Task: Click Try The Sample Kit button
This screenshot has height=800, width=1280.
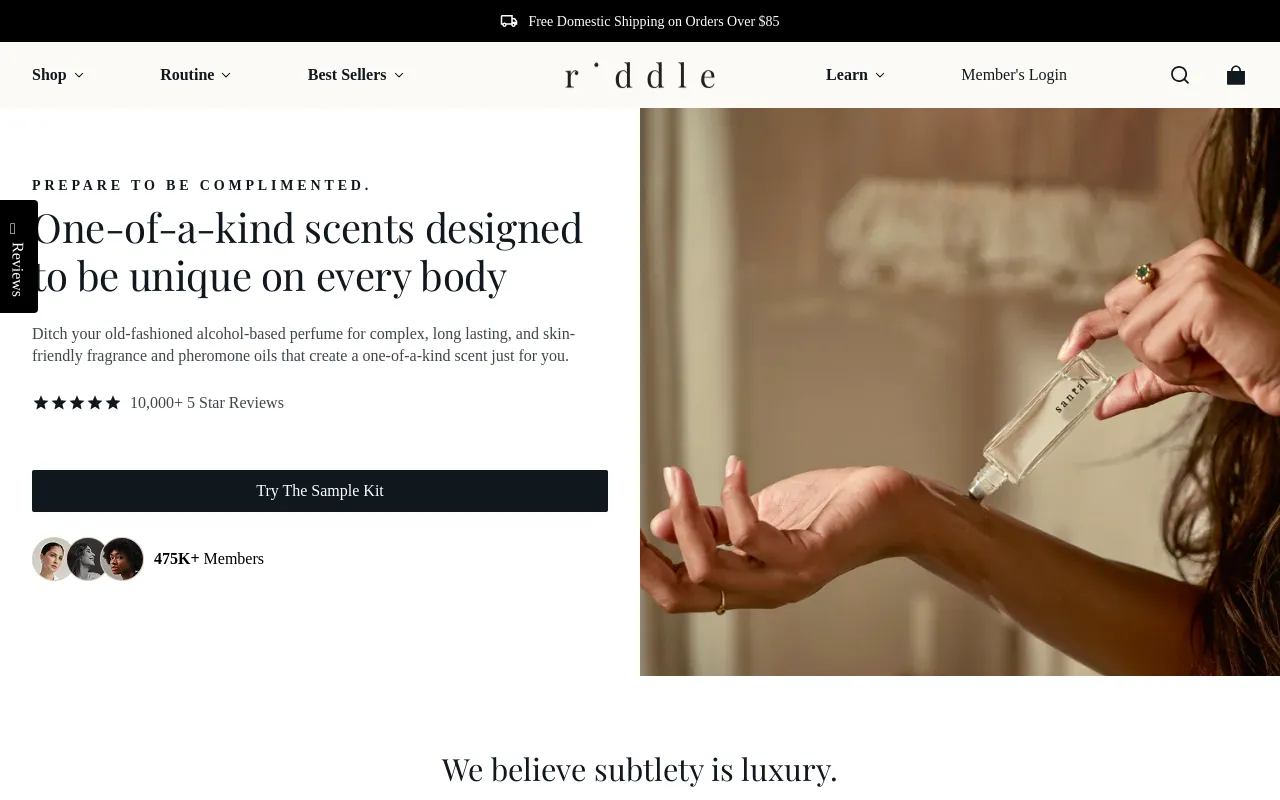Action: click(x=320, y=491)
